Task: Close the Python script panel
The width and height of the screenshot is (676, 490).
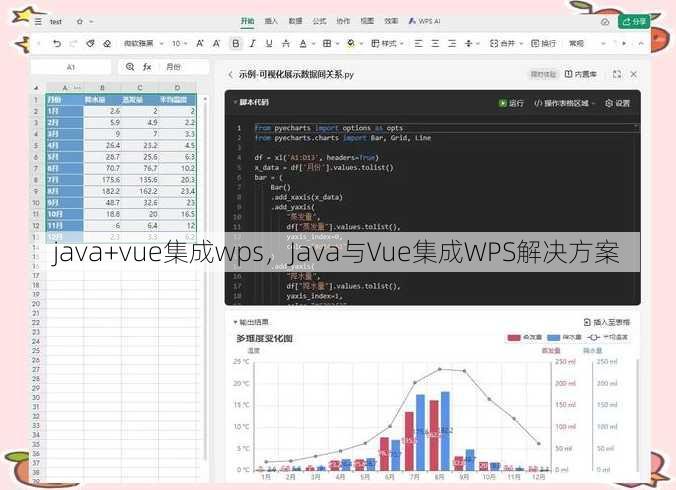Action: pyautogui.click(x=634, y=74)
